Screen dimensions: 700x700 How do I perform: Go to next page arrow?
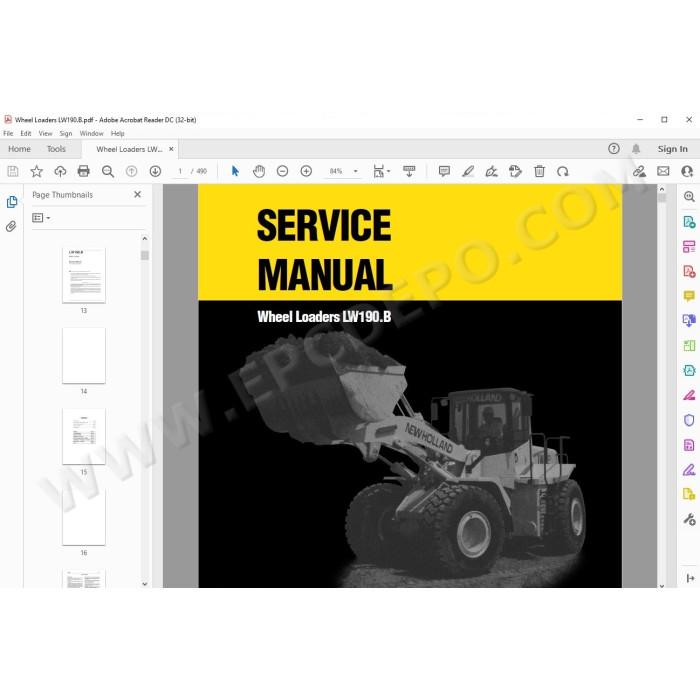155,171
